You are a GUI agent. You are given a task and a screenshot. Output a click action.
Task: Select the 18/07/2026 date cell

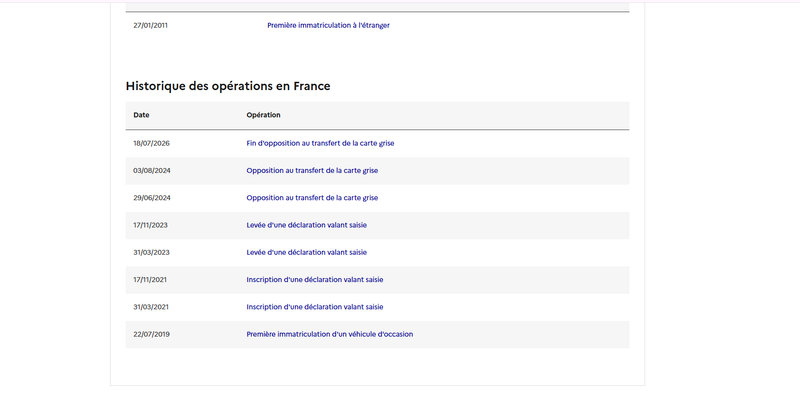[x=152, y=143]
